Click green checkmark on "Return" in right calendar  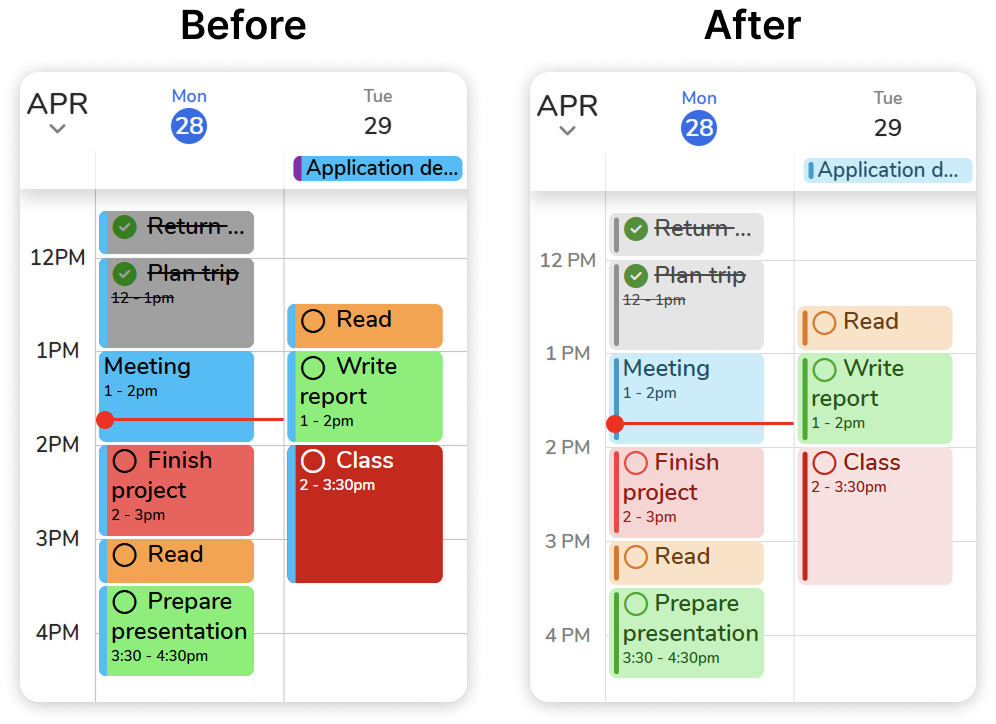click(636, 229)
